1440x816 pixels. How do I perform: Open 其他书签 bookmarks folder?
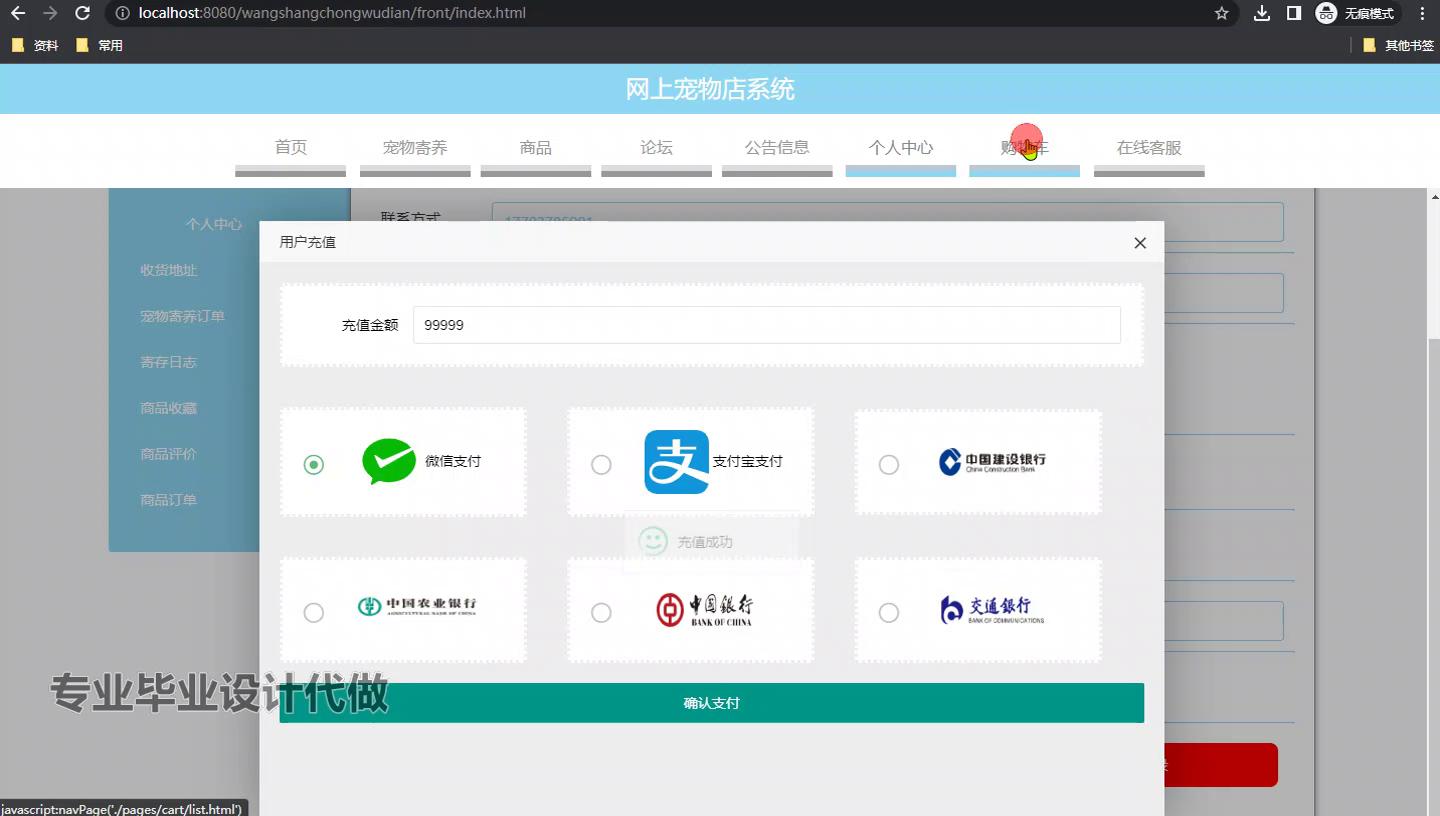coord(1398,45)
